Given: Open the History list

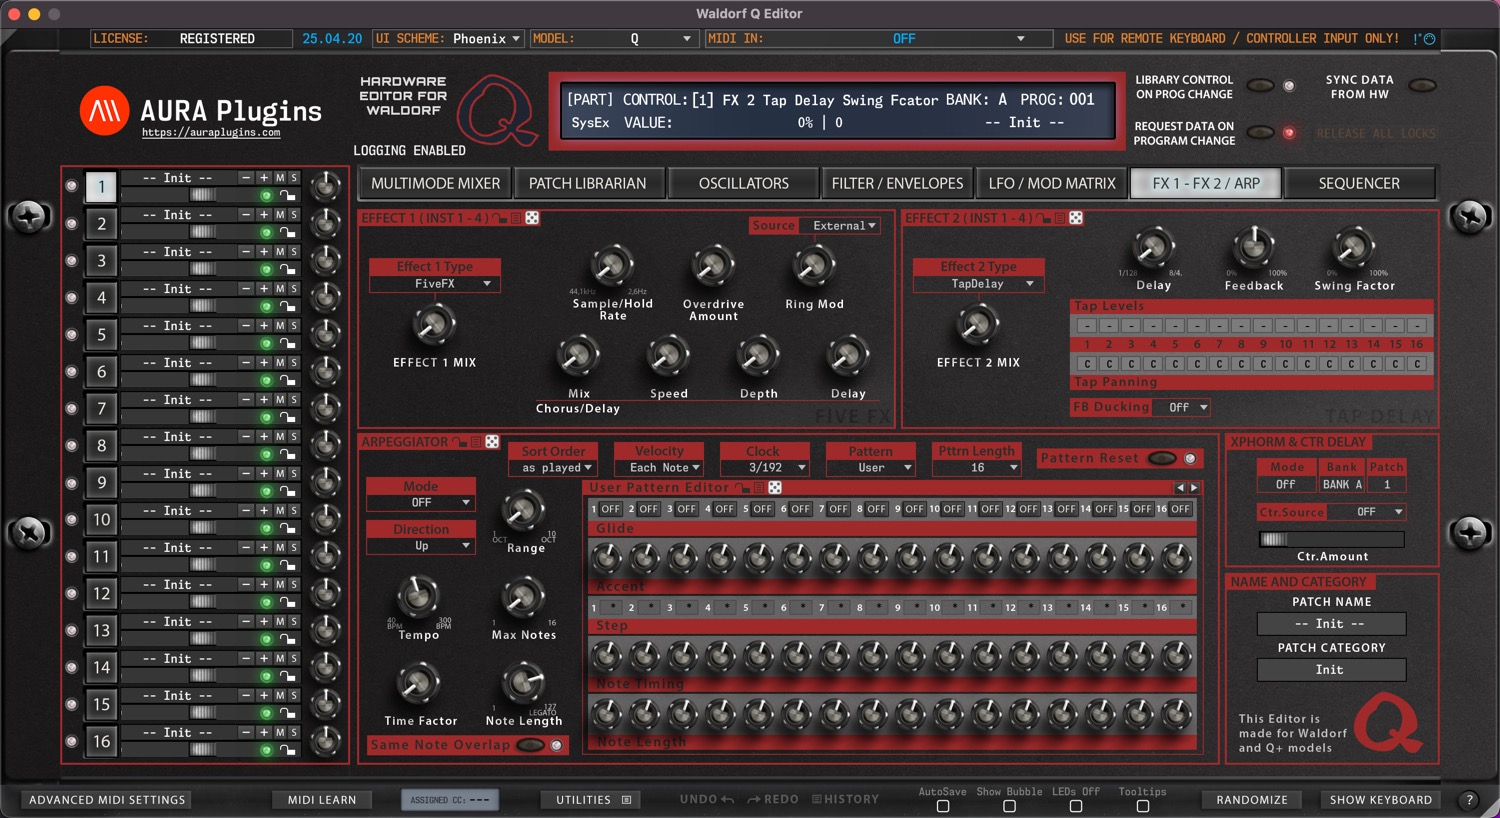Looking at the screenshot, I should [x=845, y=799].
